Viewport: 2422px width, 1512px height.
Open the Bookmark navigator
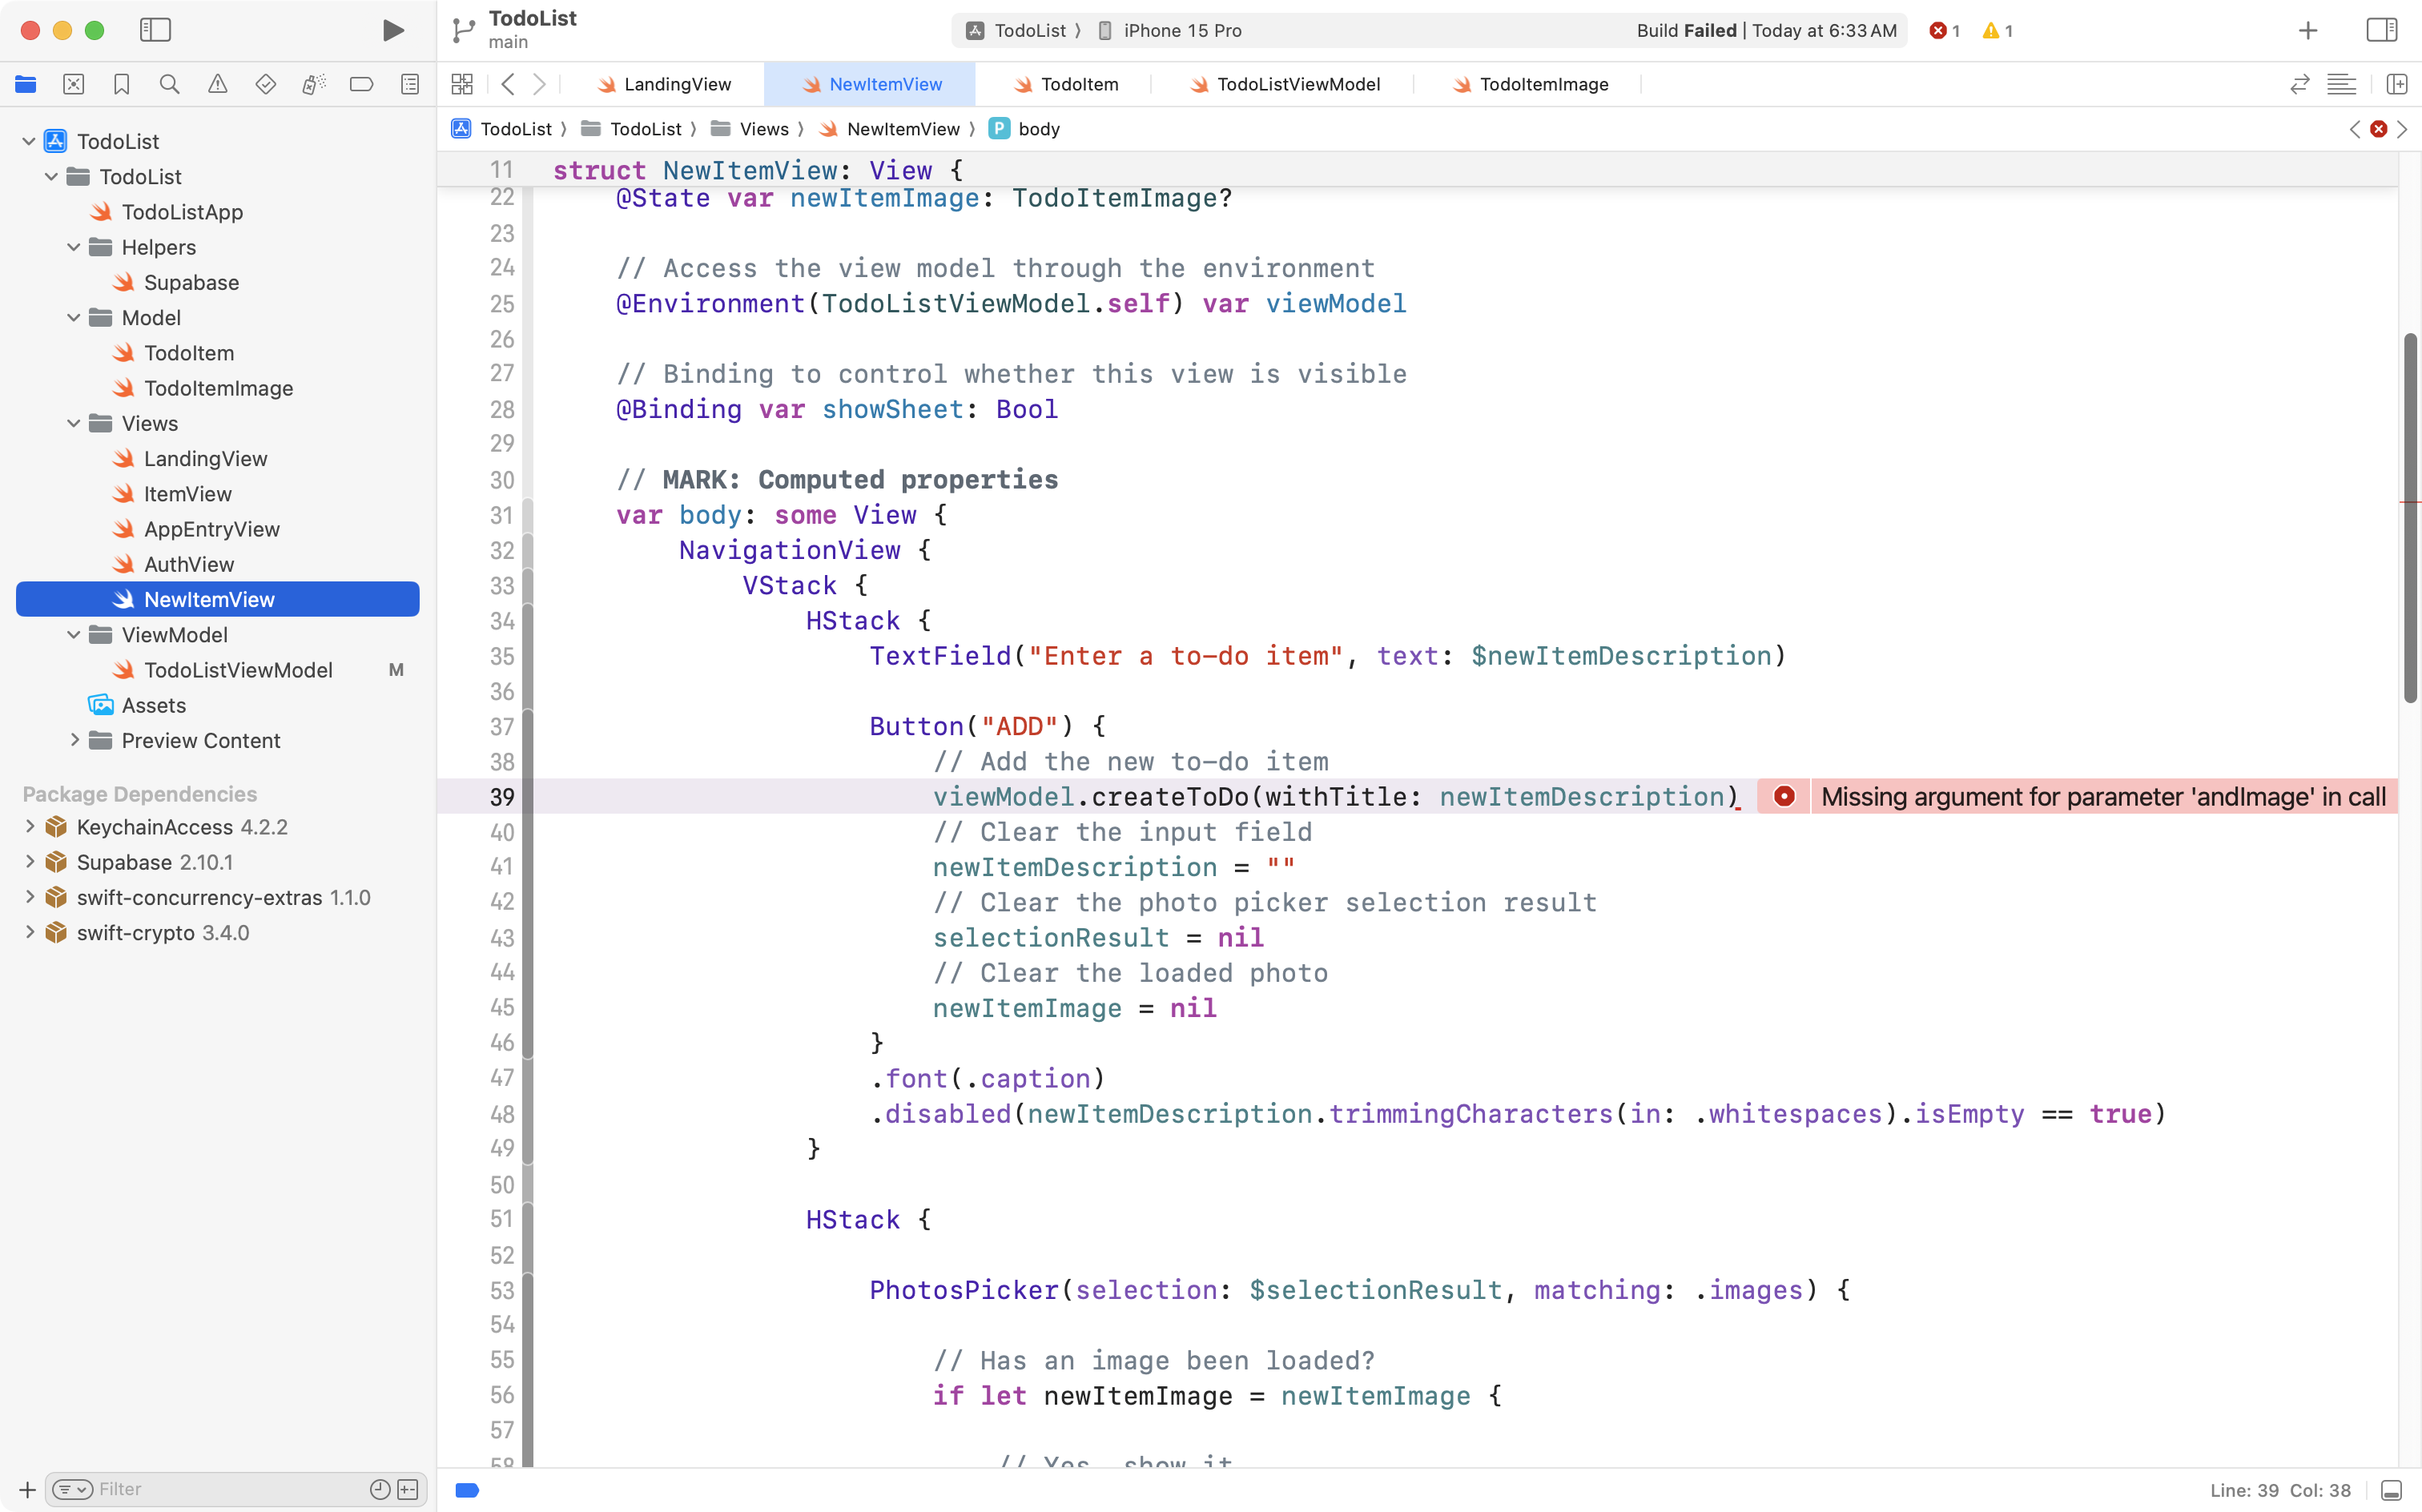[x=121, y=84]
